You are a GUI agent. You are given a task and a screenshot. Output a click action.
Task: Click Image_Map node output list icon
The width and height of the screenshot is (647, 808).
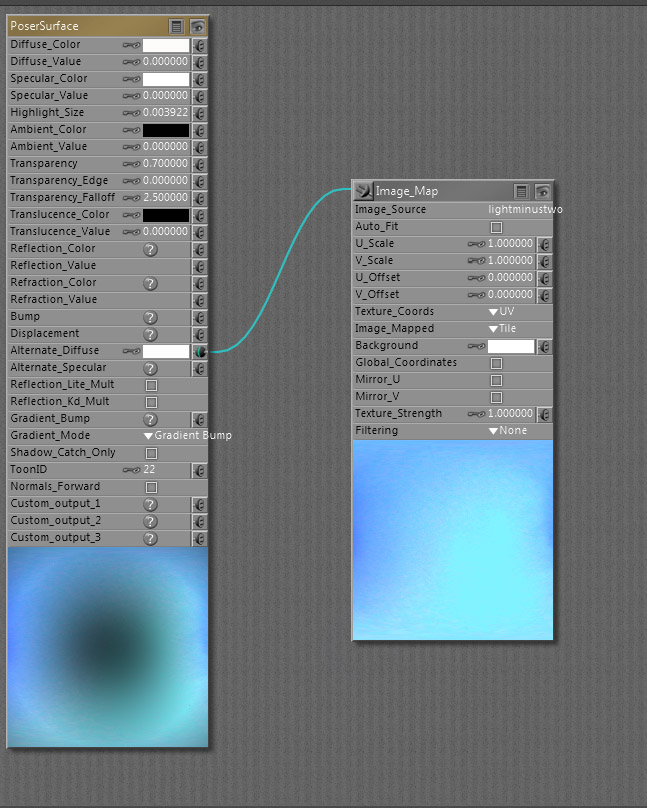[x=521, y=192]
